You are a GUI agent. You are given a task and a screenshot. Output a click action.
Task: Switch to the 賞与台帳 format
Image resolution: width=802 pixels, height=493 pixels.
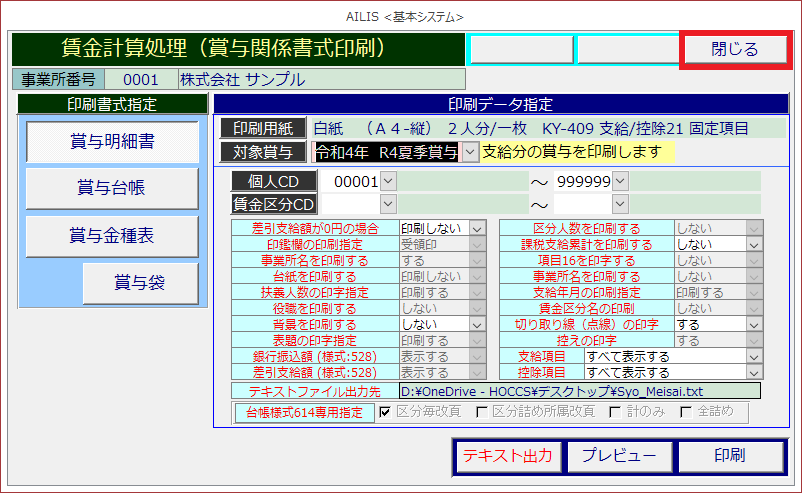point(112,188)
